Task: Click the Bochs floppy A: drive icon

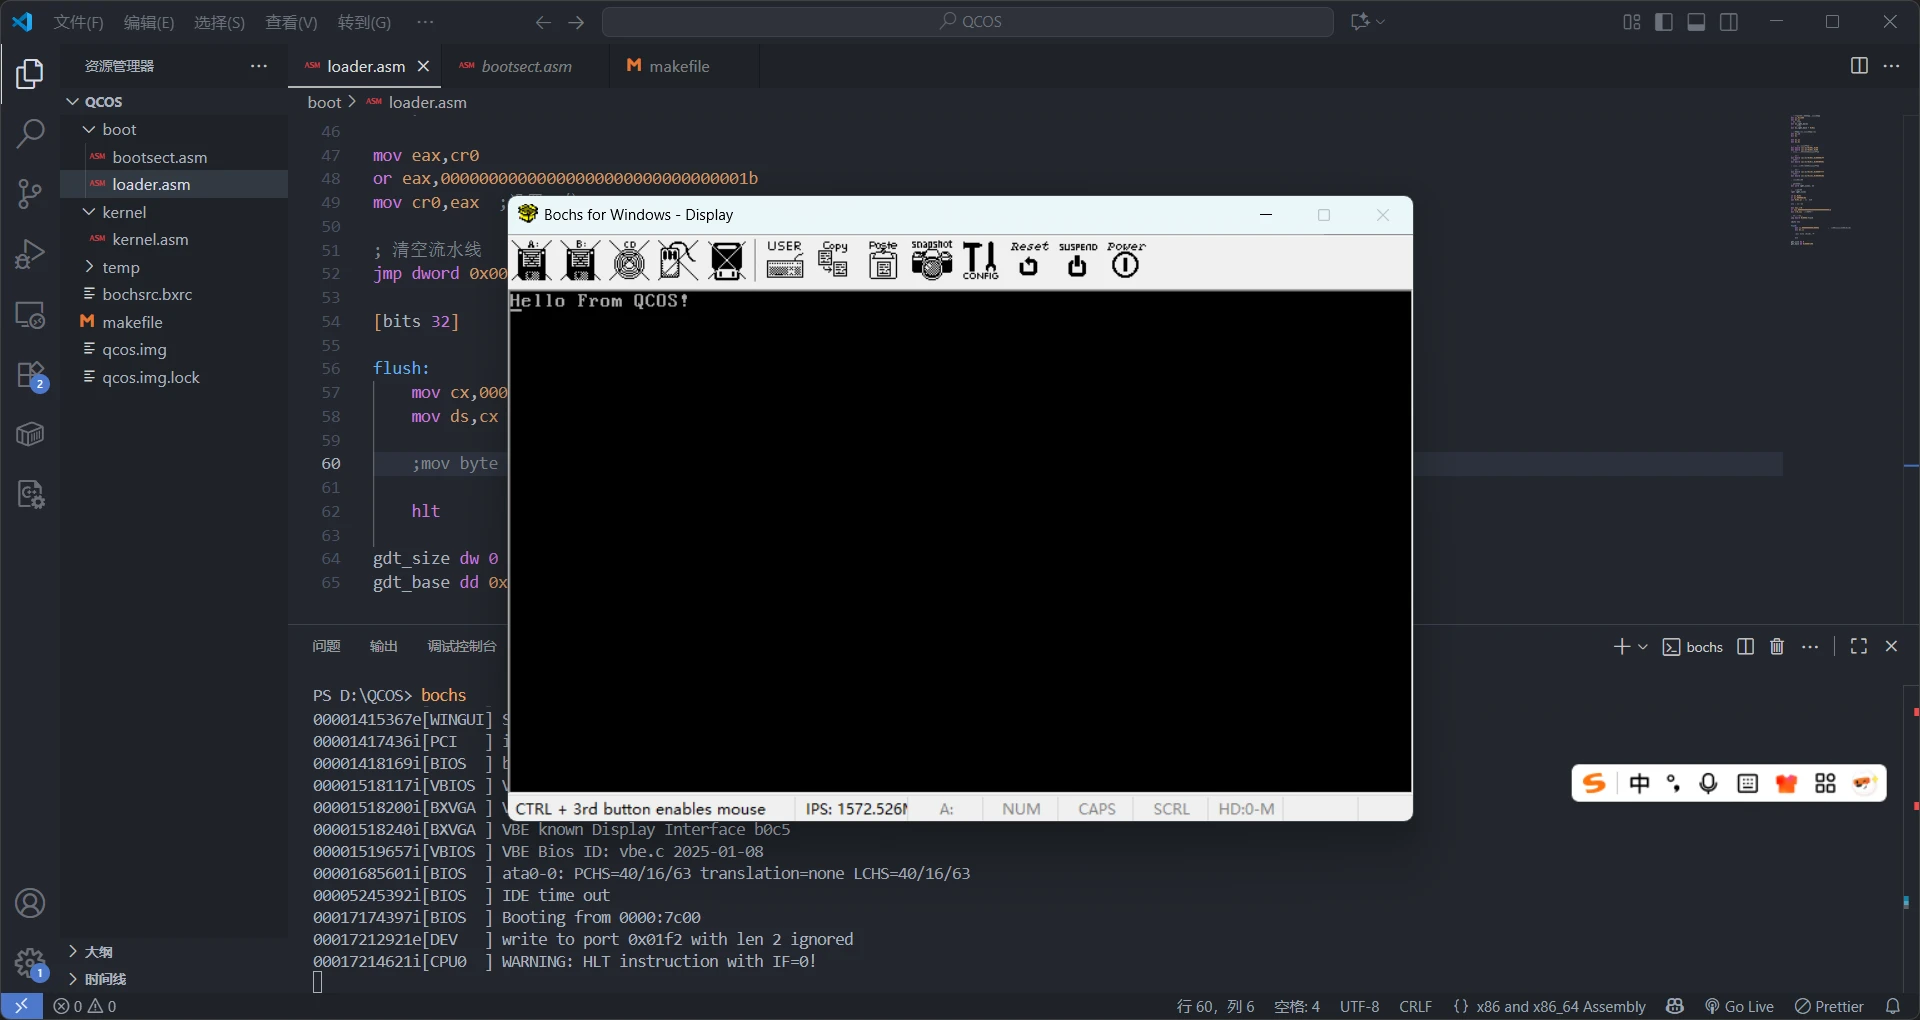Action: 532,262
